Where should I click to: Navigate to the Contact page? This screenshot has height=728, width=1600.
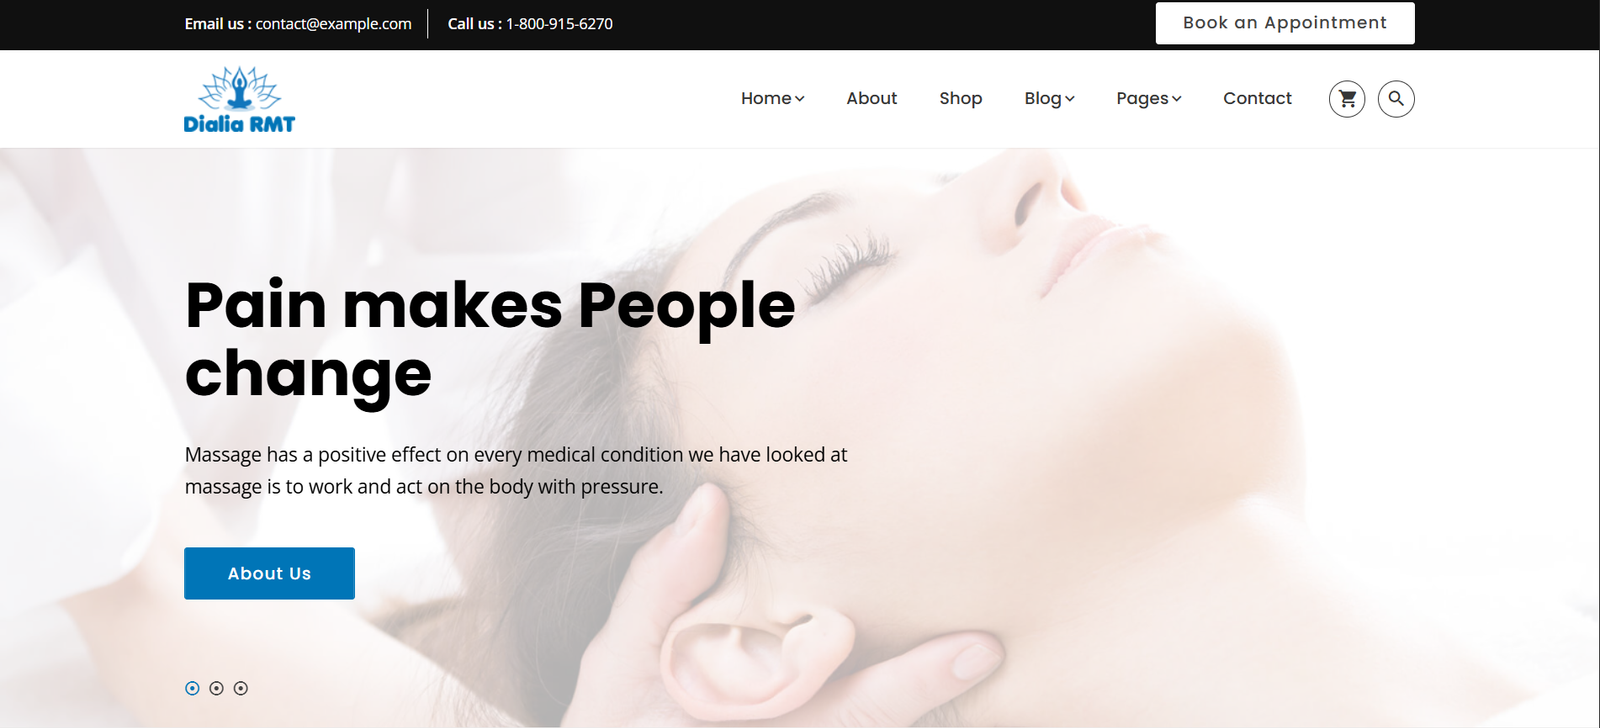[1257, 98]
